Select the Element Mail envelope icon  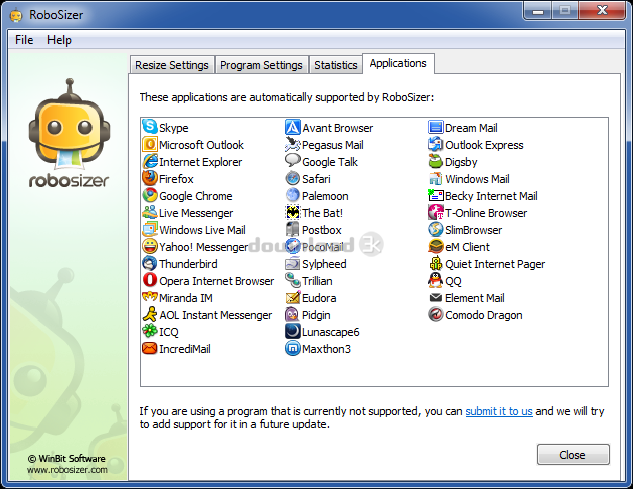point(436,297)
